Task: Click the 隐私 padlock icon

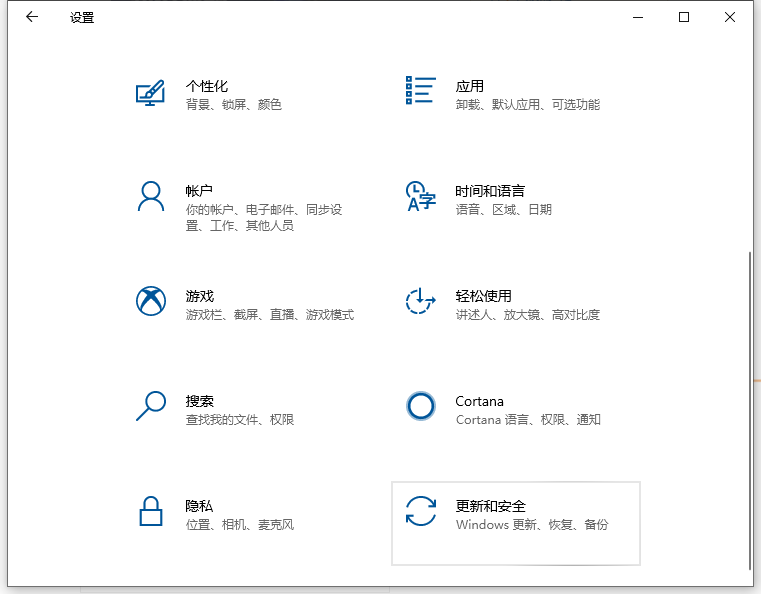Action: pyautogui.click(x=150, y=511)
